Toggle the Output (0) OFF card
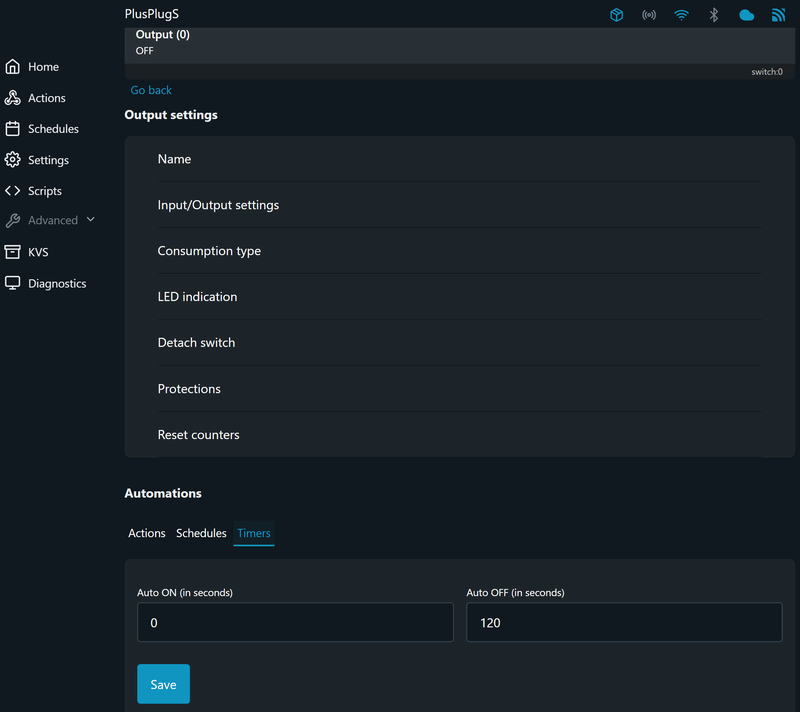 (459, 45)
